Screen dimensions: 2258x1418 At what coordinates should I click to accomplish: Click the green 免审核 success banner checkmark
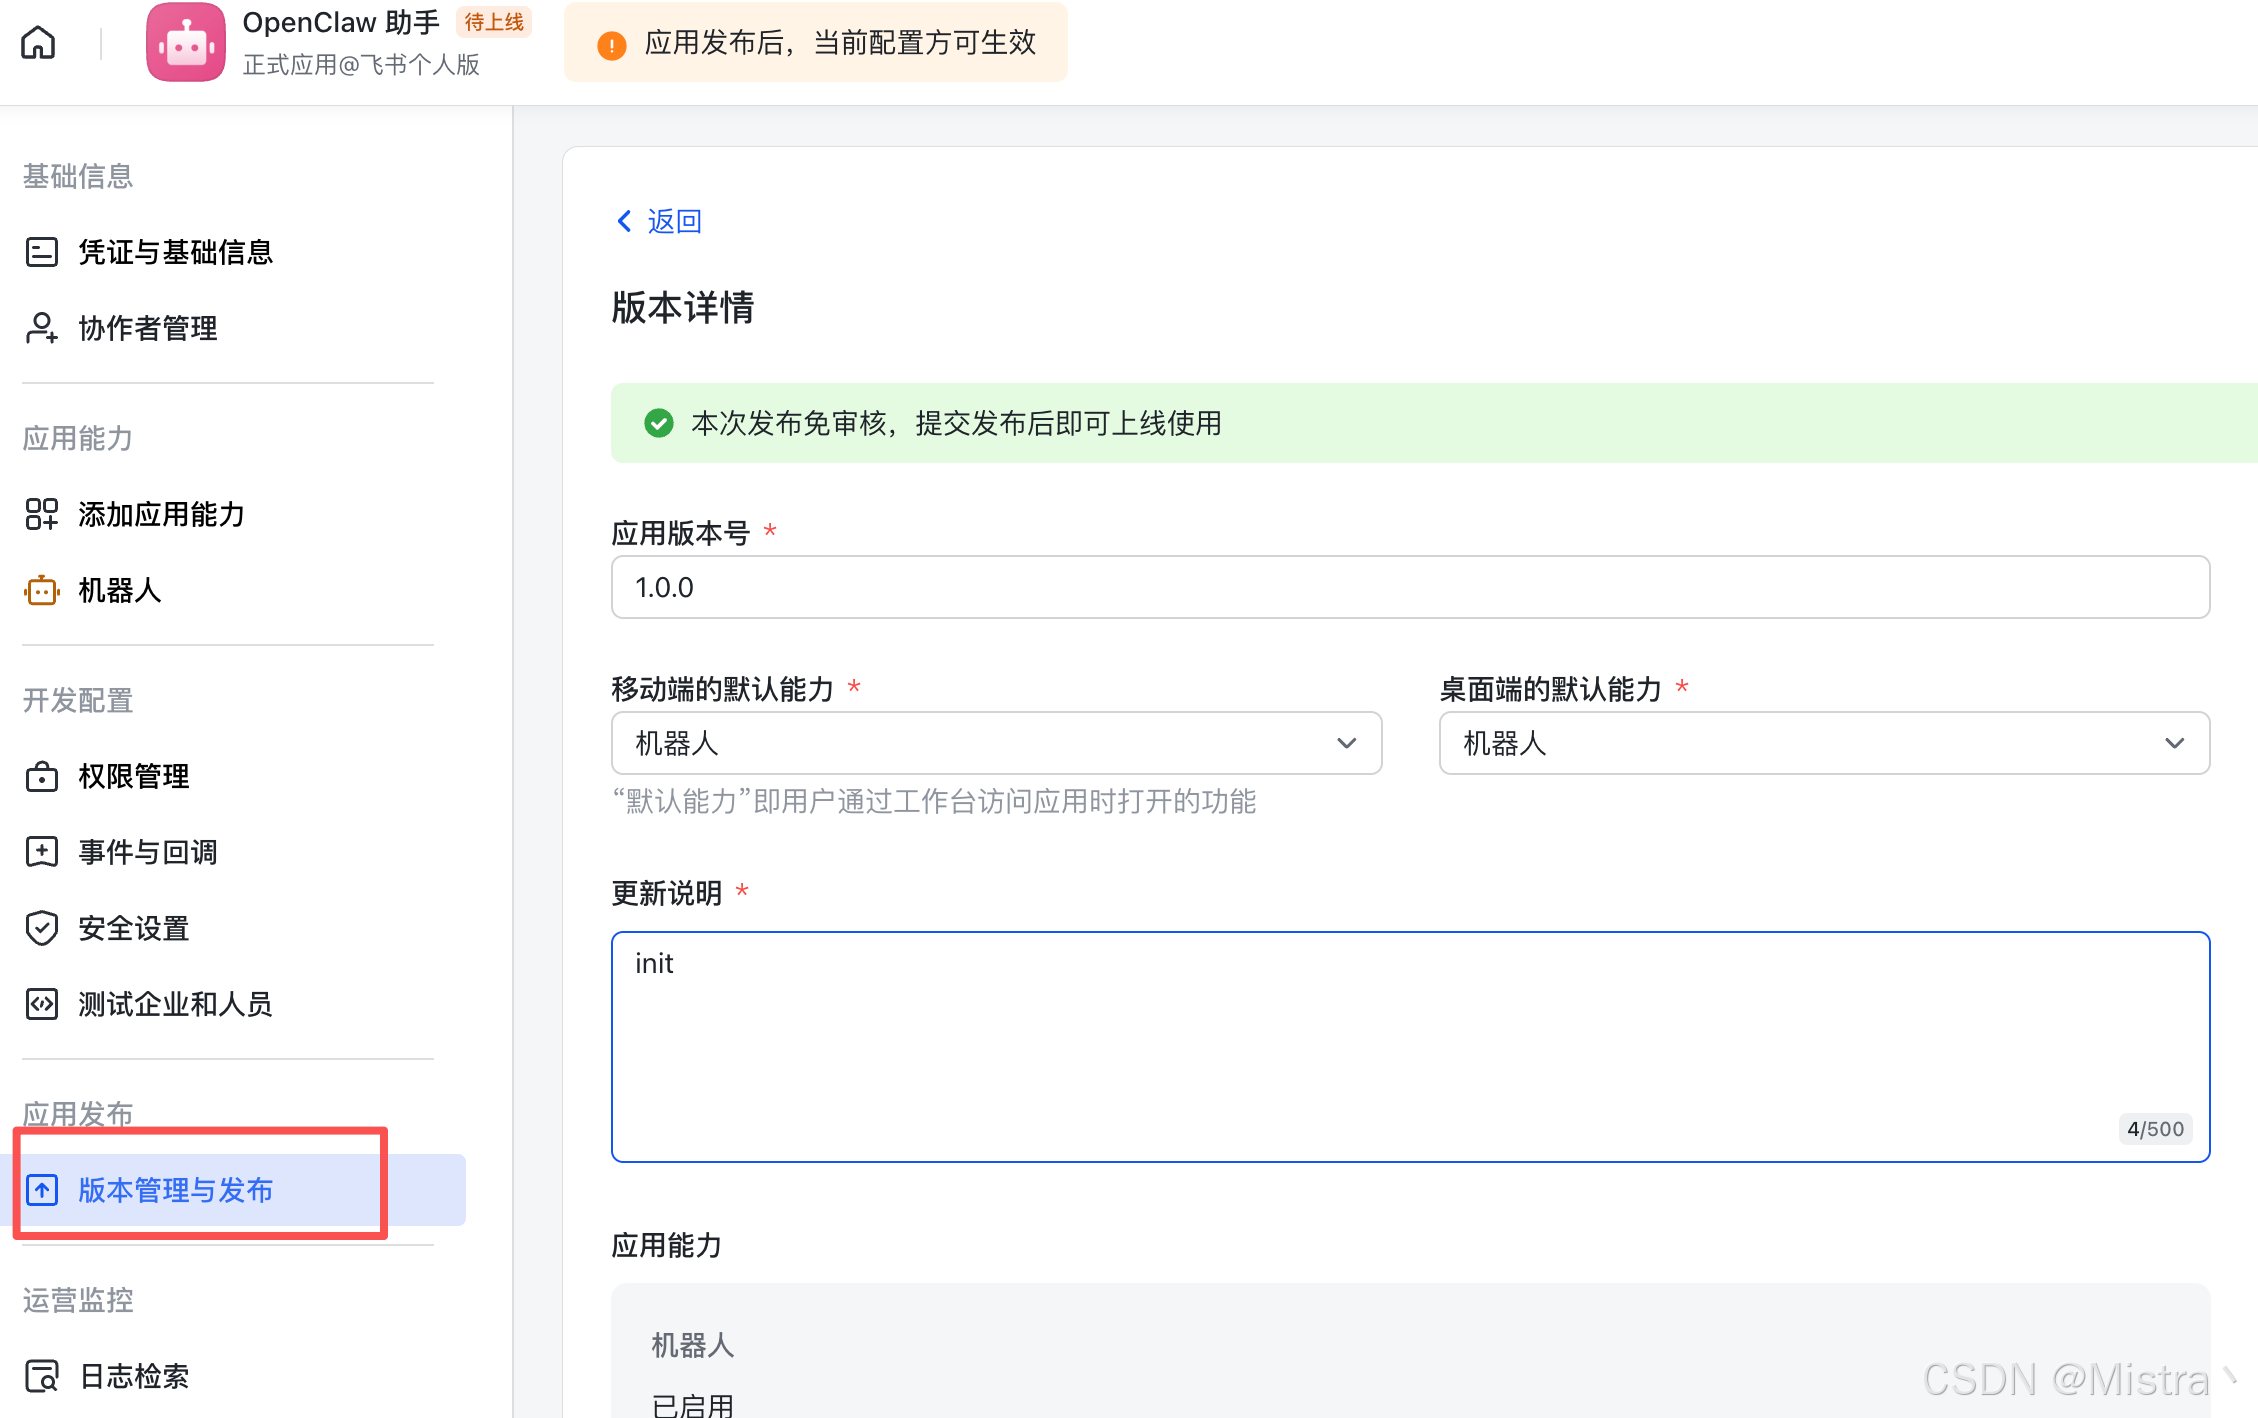pyautogui.click(x=658, y=423)
